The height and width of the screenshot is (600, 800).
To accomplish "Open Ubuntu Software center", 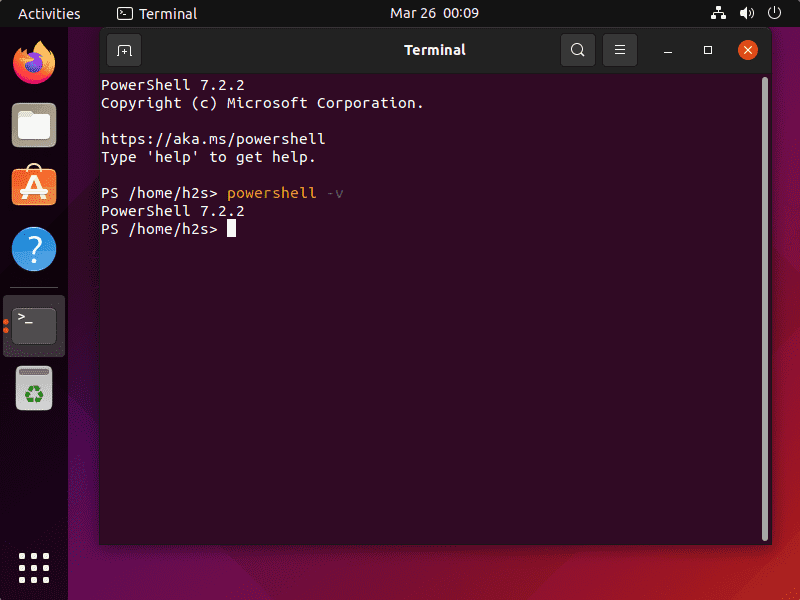I will coord(33,187).
